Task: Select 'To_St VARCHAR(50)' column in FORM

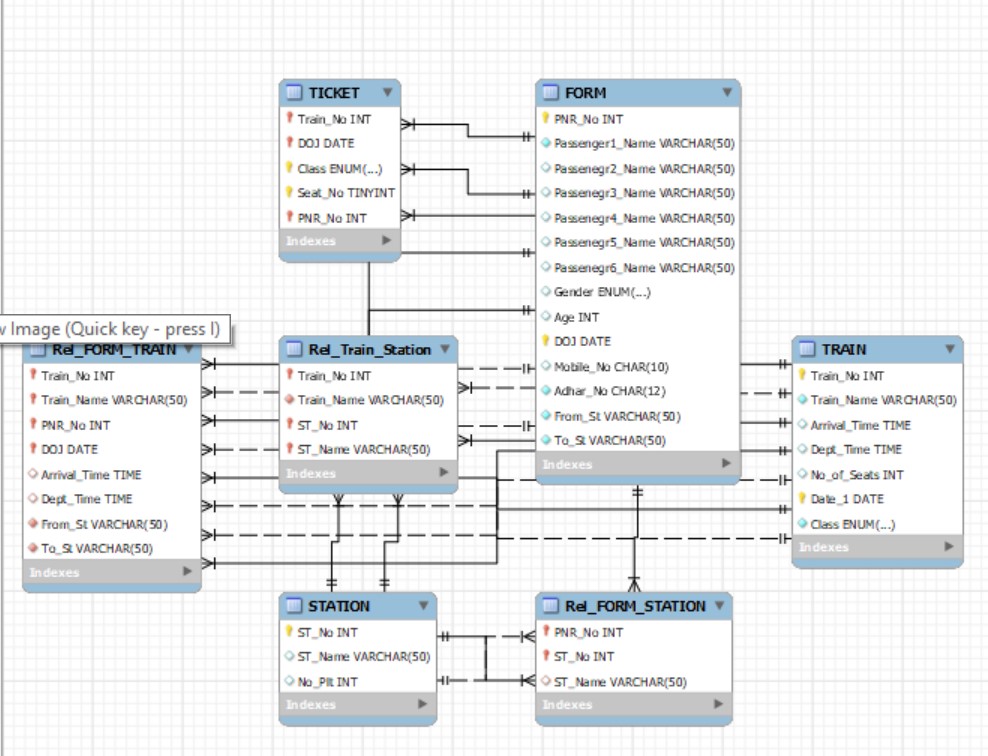Action: [x=610, y=440]
